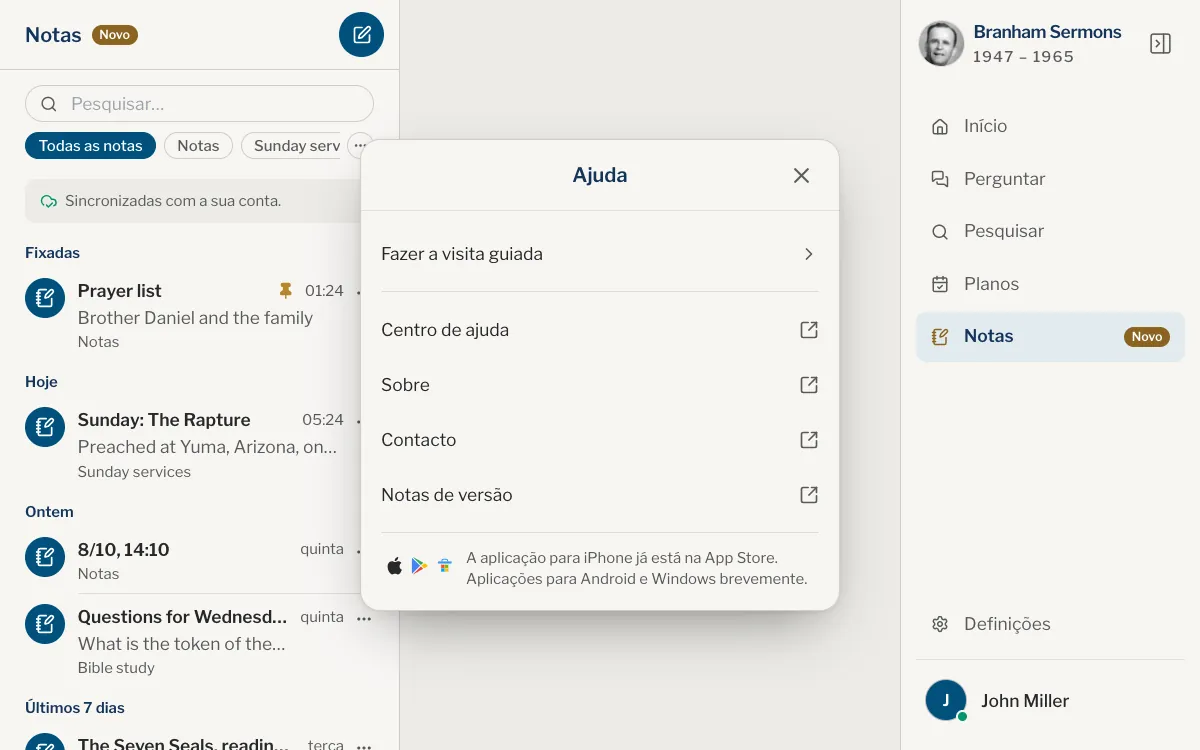Click external link icon for Notas de versão
This screenshot has height=750, width=1200.
tap(809, 495)
